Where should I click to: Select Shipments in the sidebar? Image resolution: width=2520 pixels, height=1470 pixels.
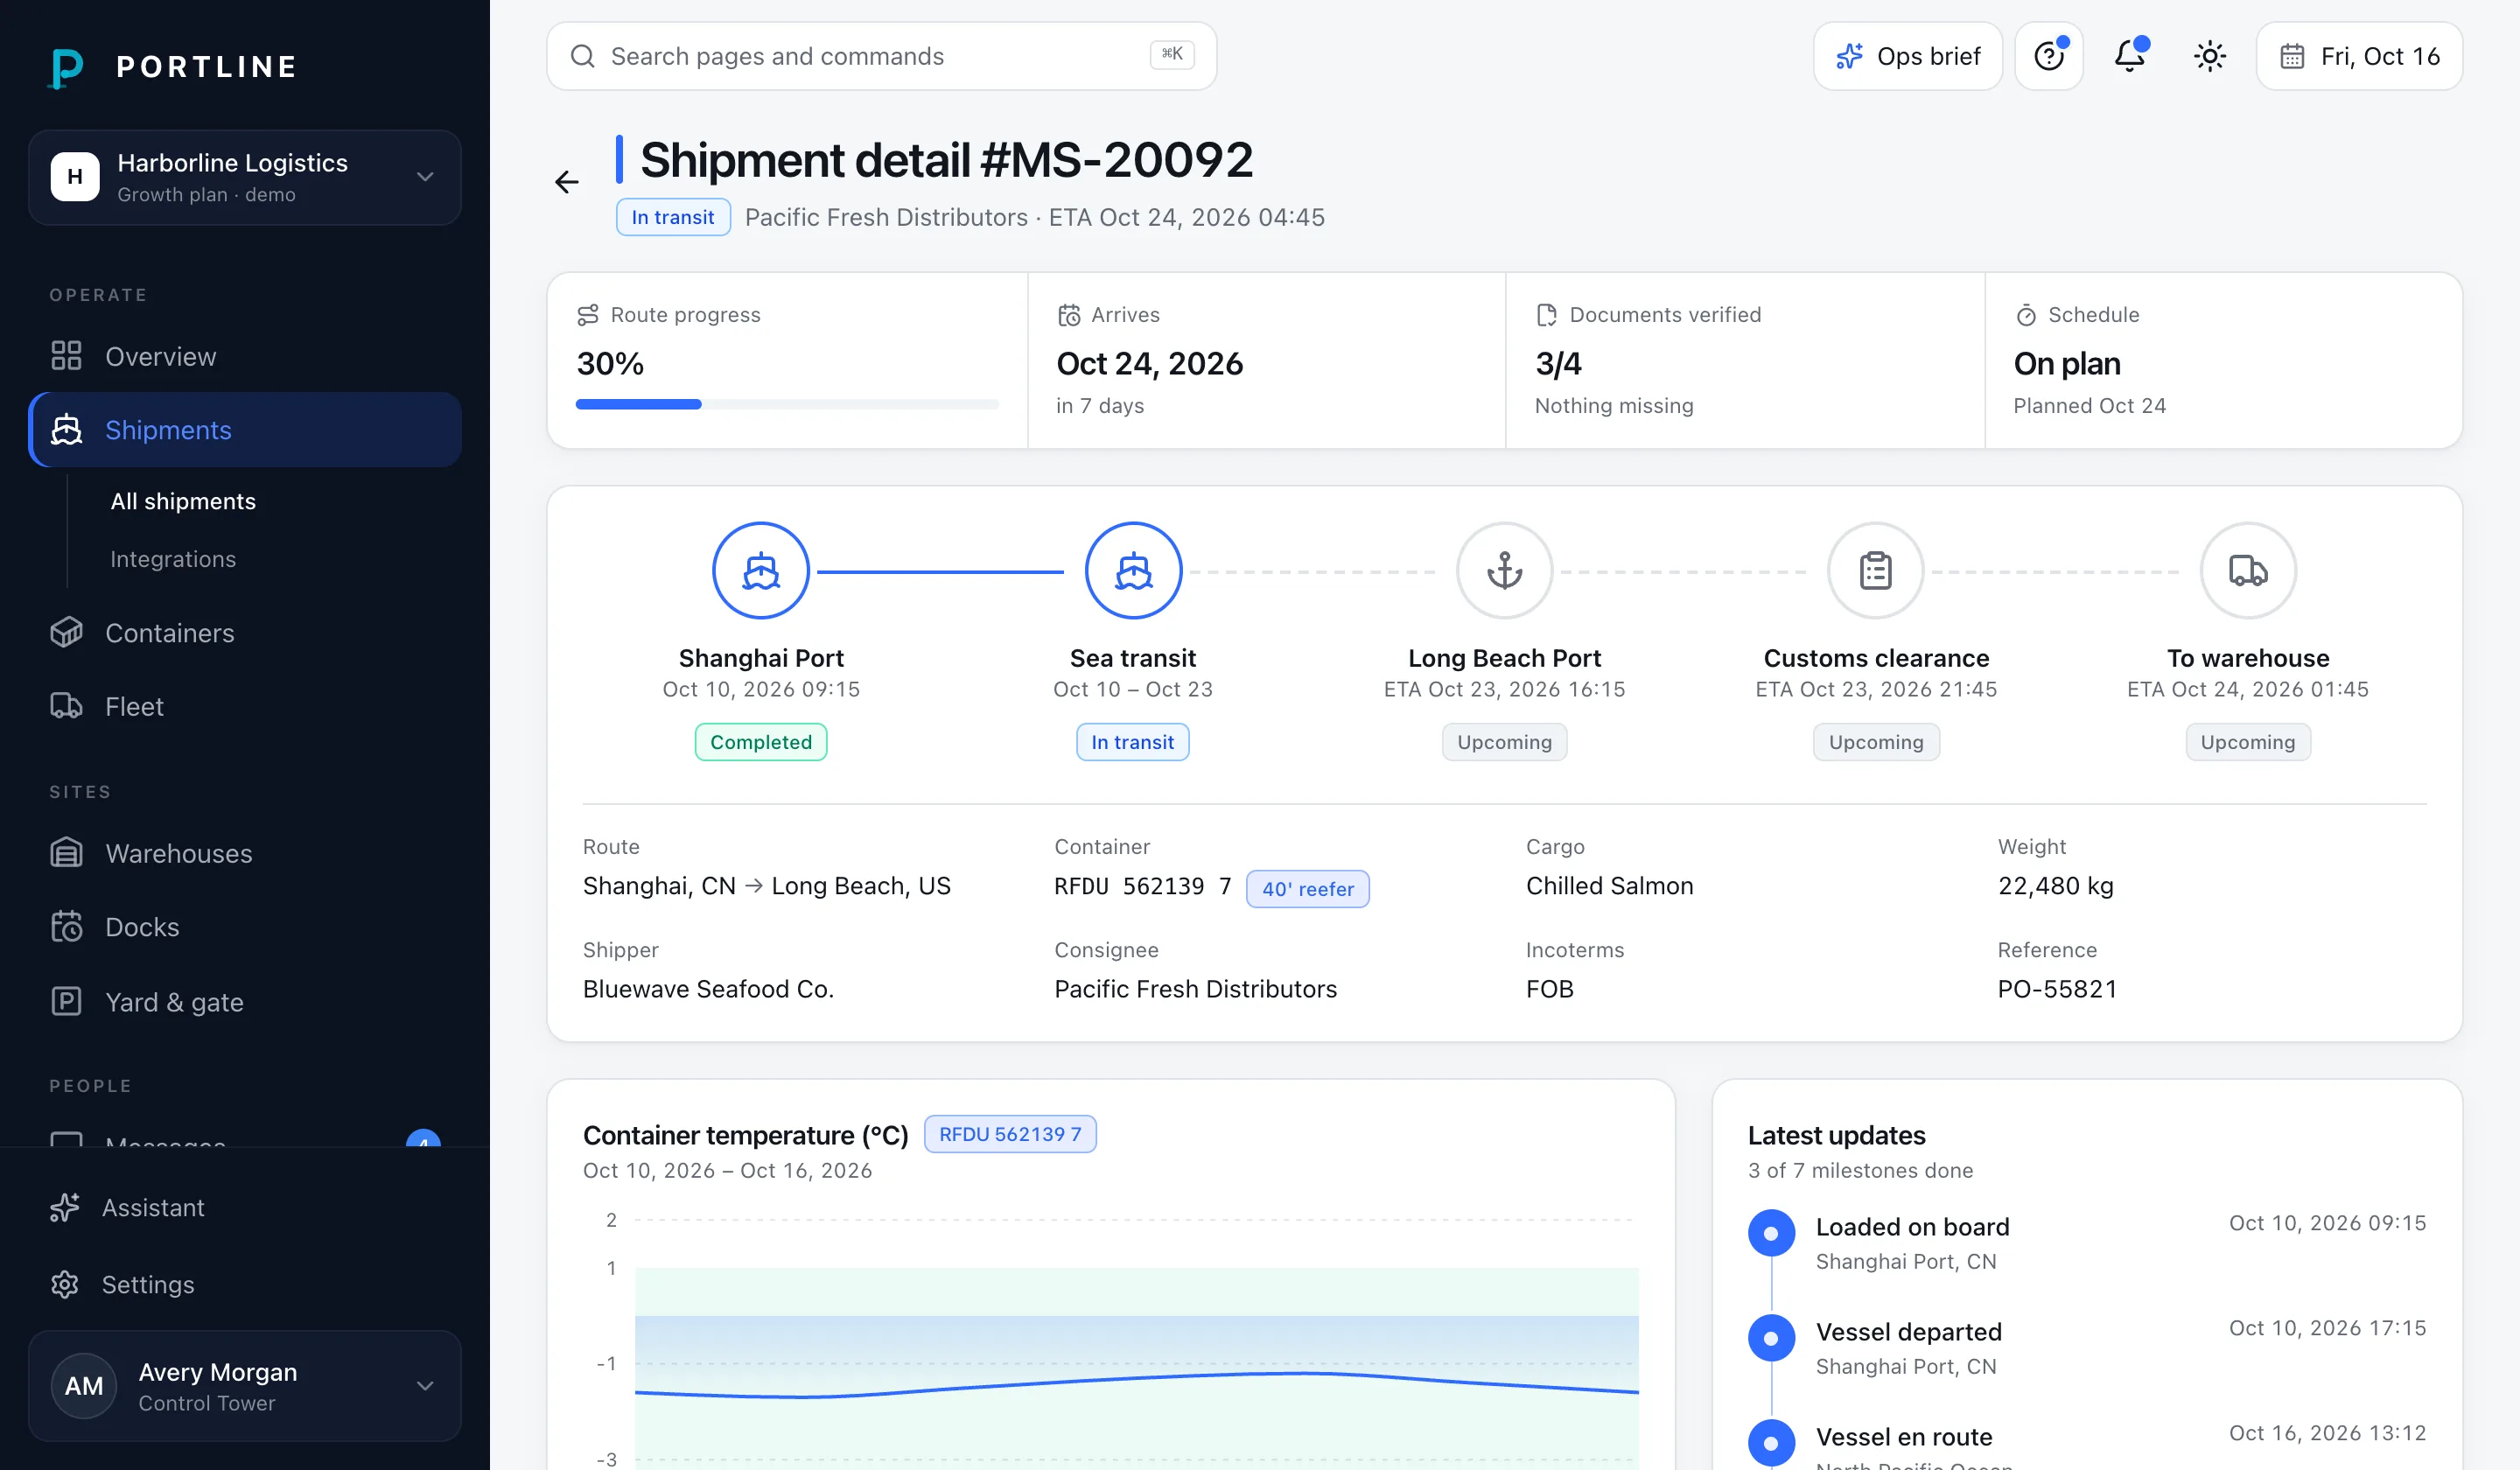pos(245,430)
